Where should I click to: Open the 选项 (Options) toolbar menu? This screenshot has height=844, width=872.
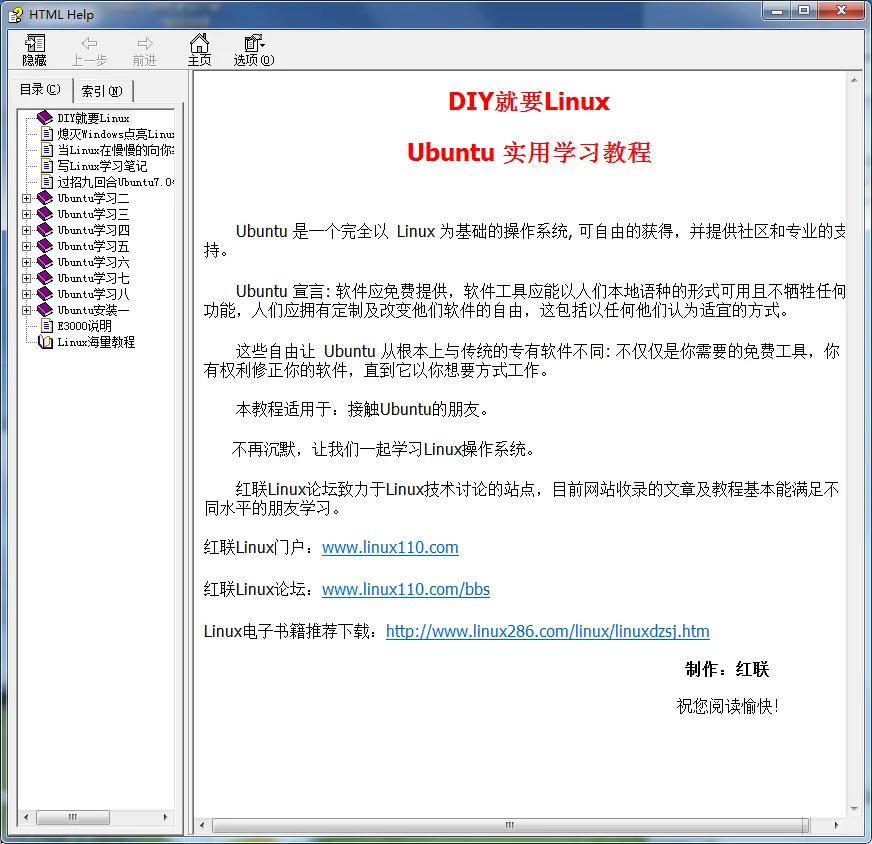(x=254, y=43)
